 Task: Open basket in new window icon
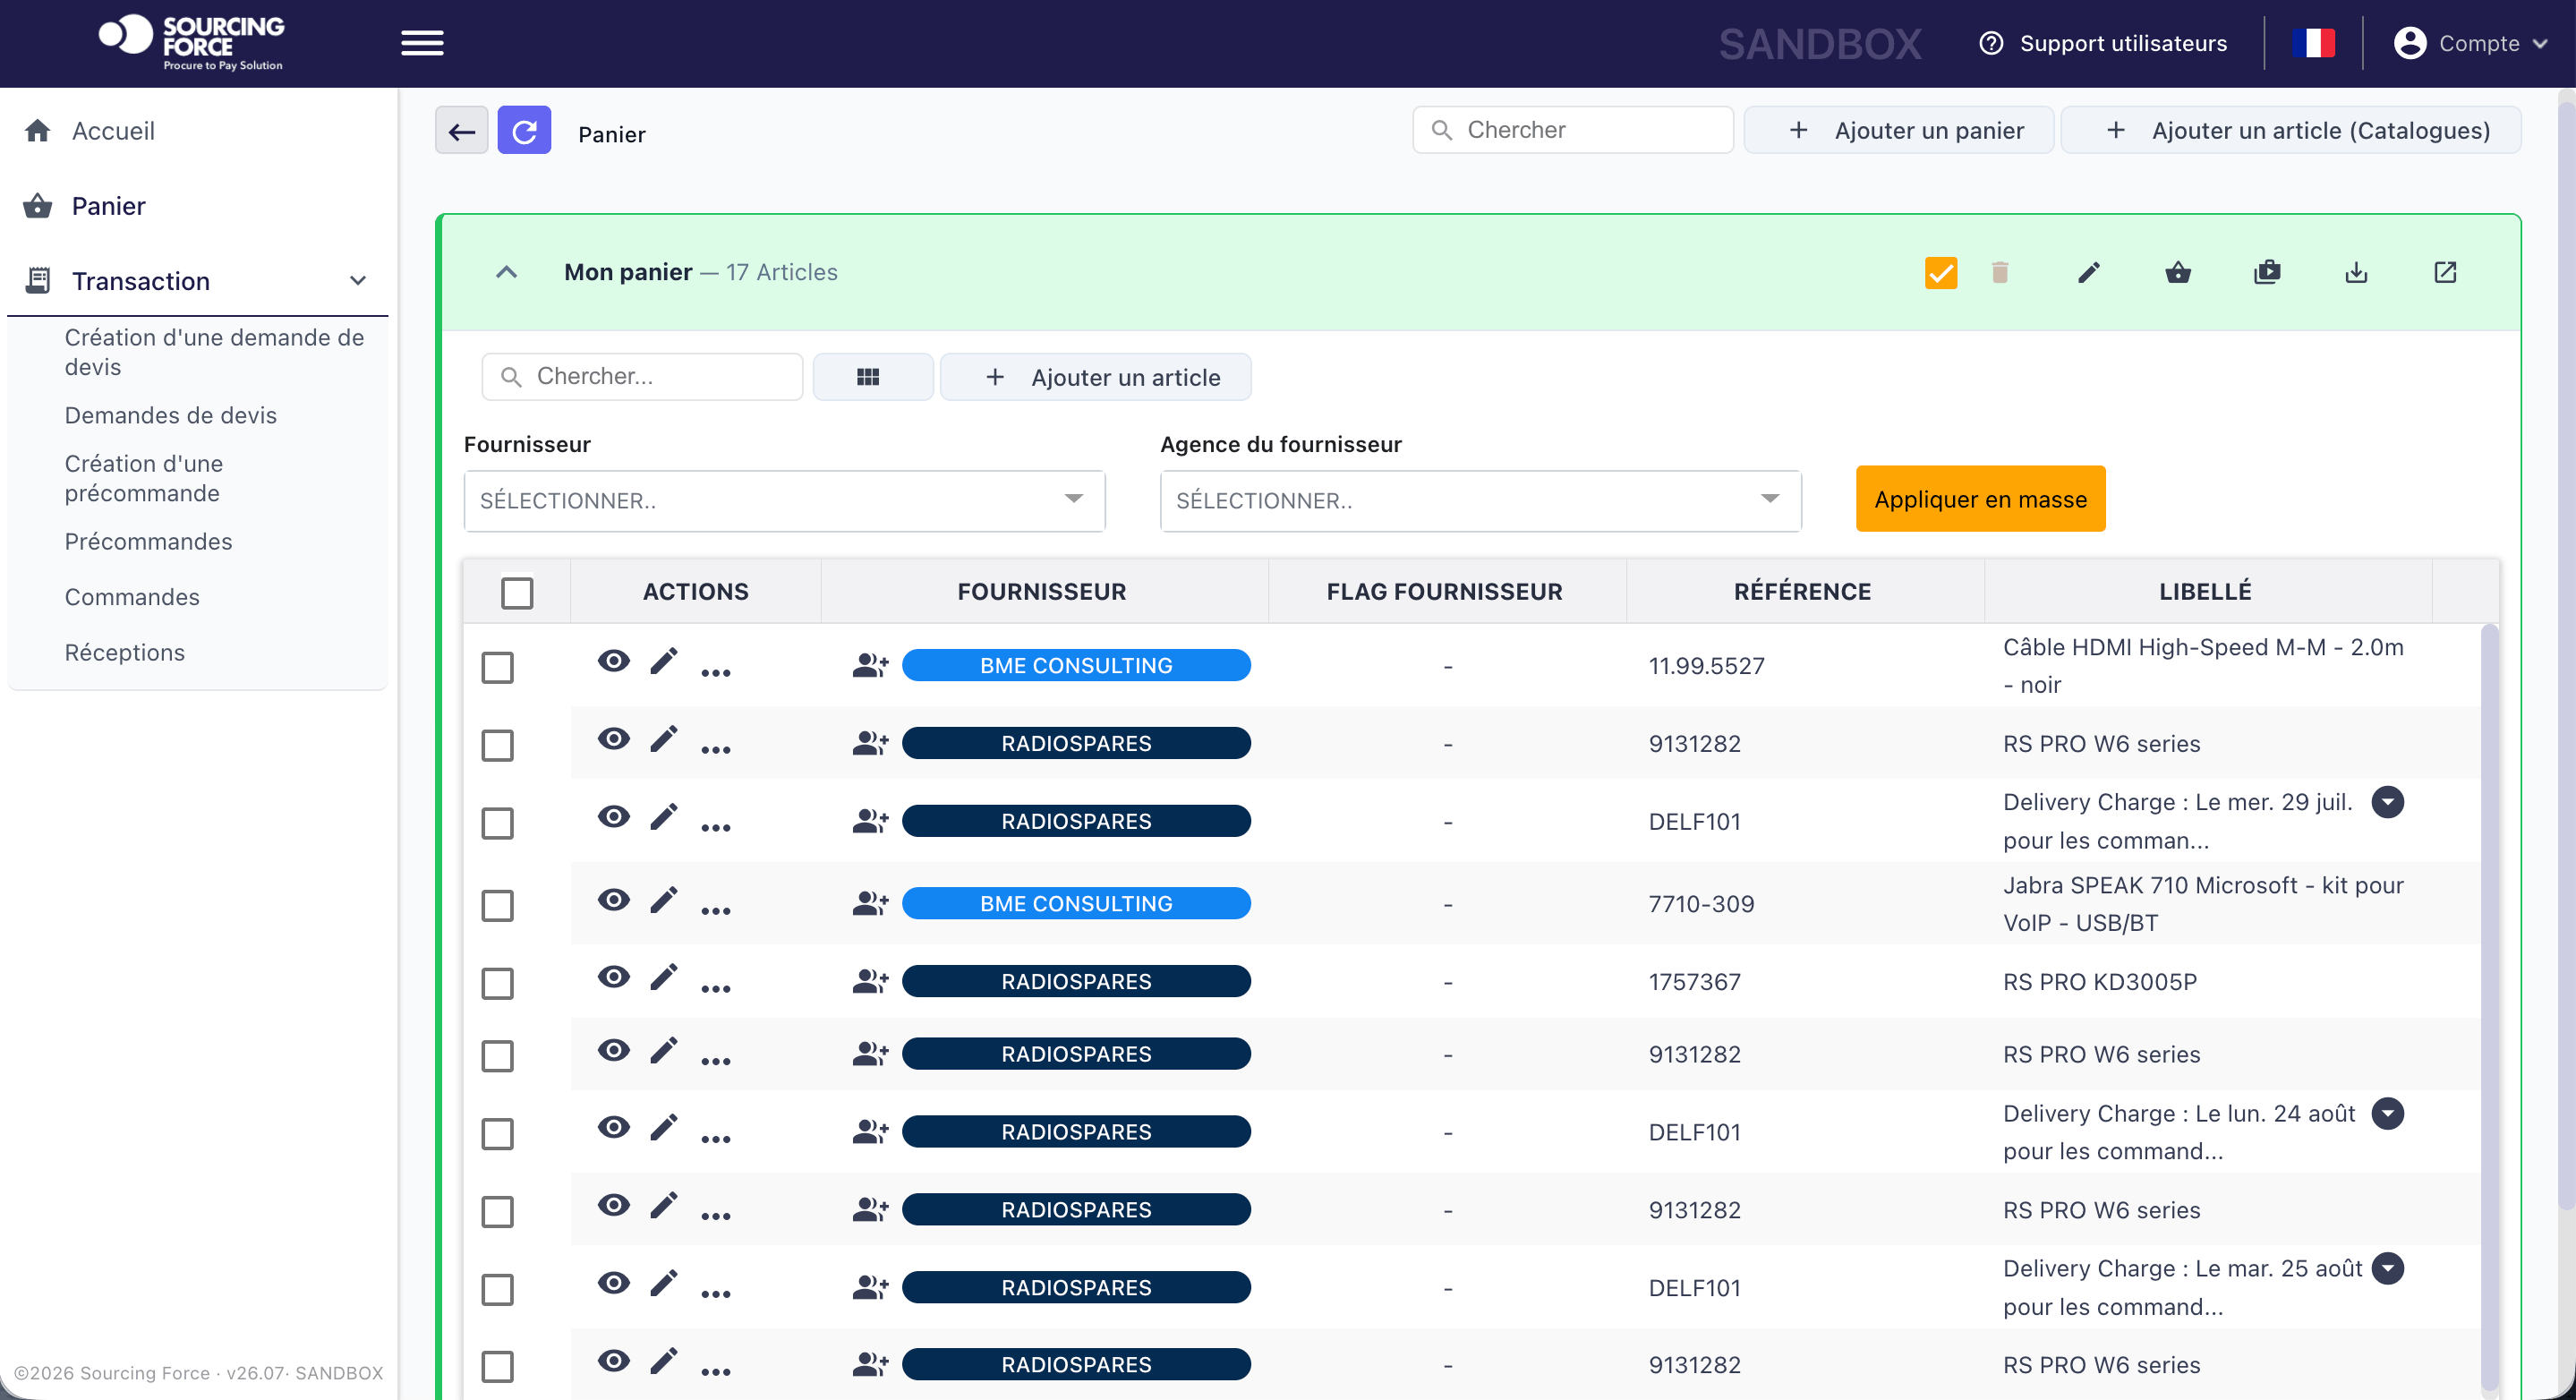coord(2445,272)
